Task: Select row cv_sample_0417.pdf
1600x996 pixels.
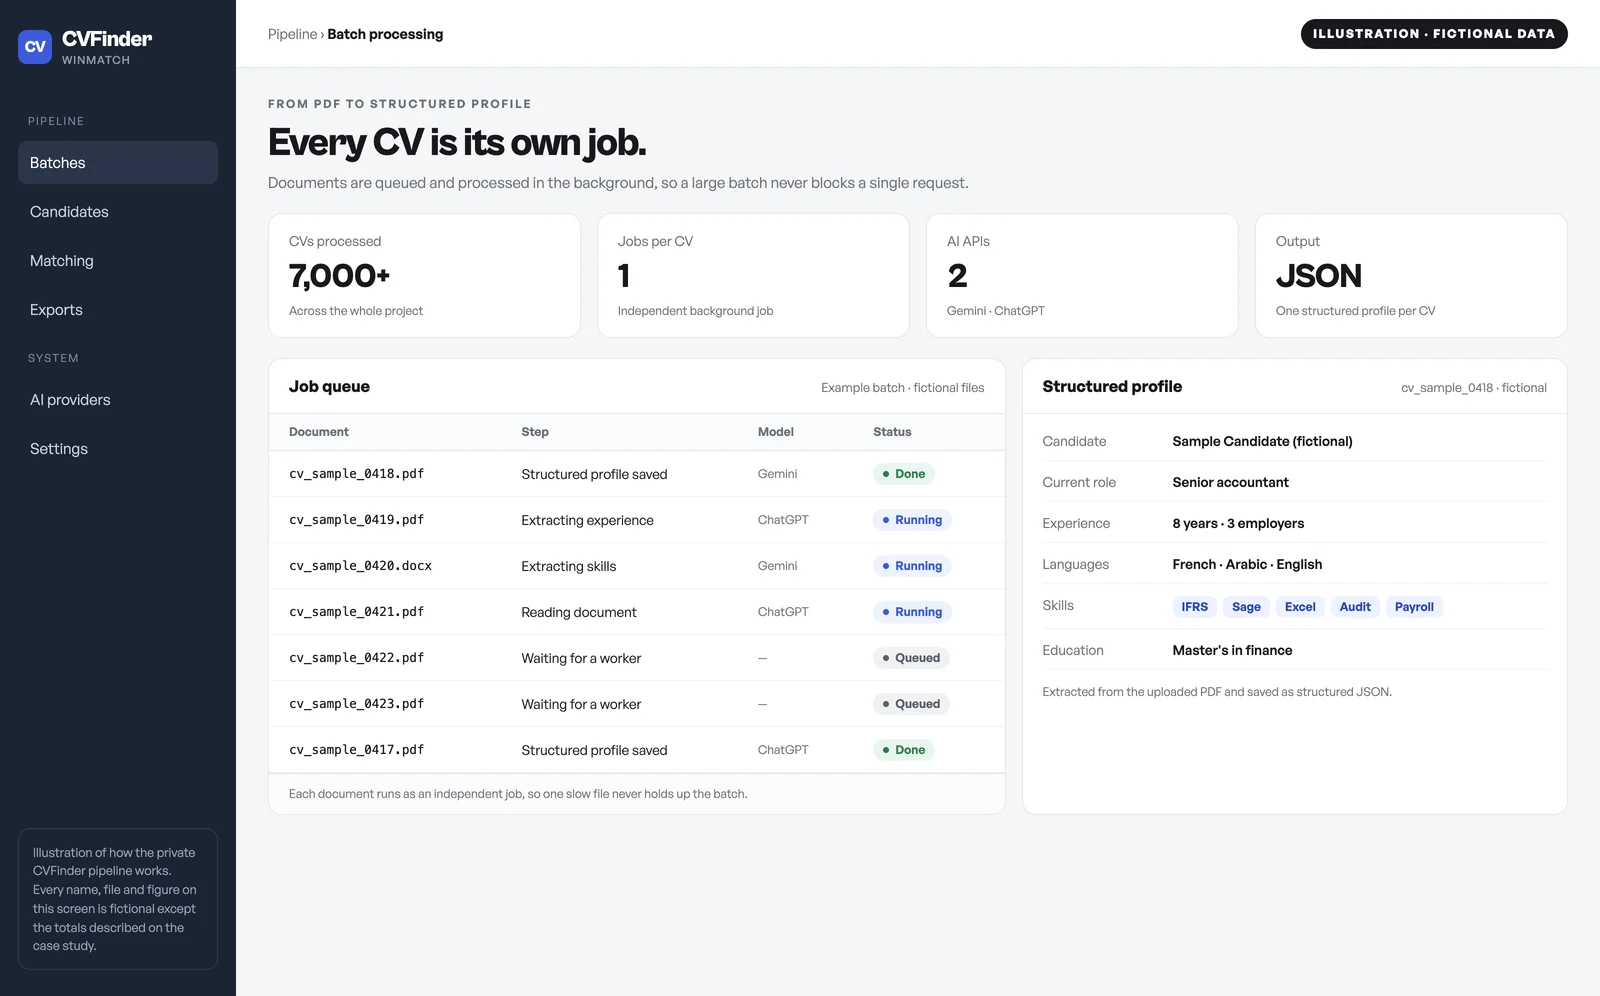Action: [x=637, y=750]
